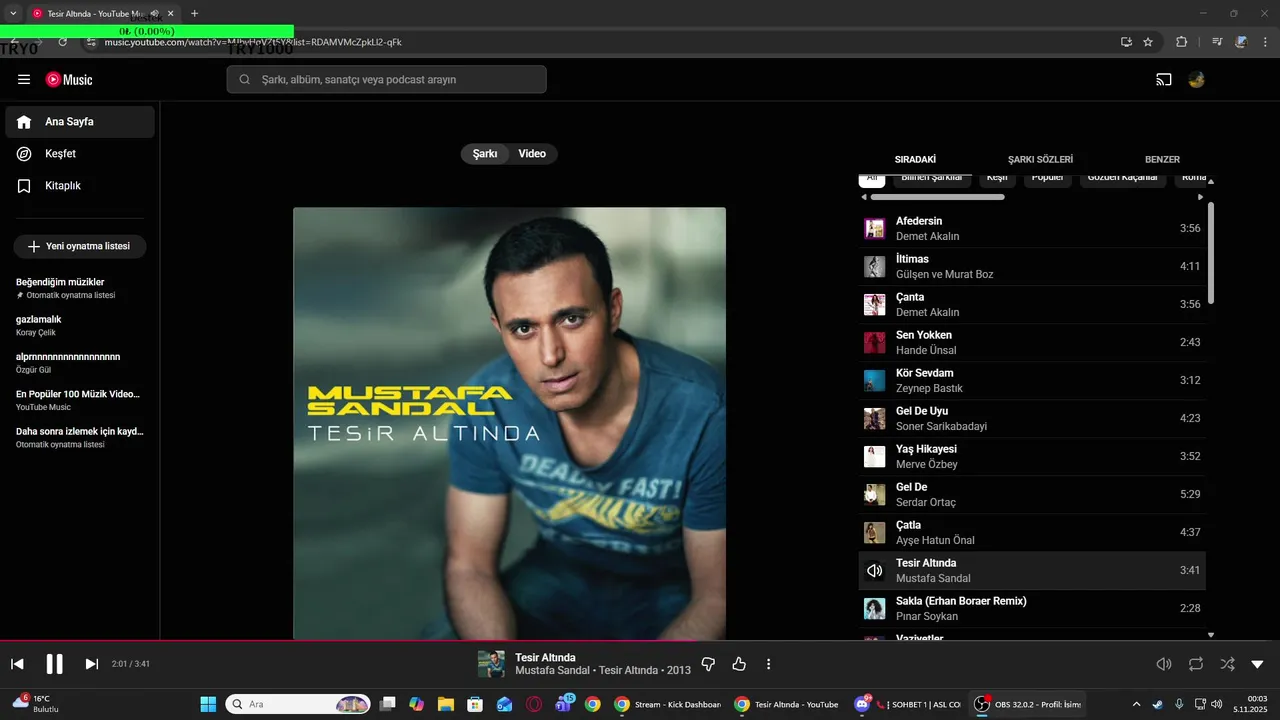Image resolution: width=1280 pixels, height=720 pixels.
Task: Open the alprnnnnnn playlist by Özgür Gül
Action: click(80, 363)
